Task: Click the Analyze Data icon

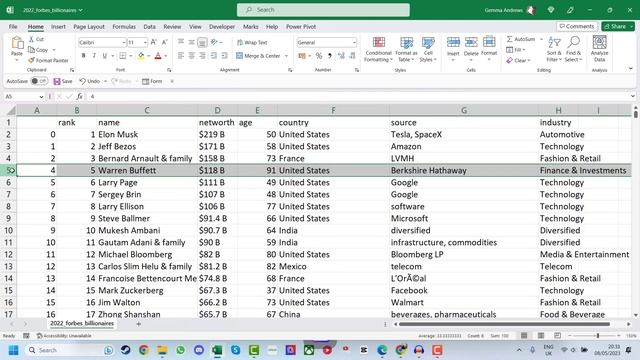Action: click(599, 42)
